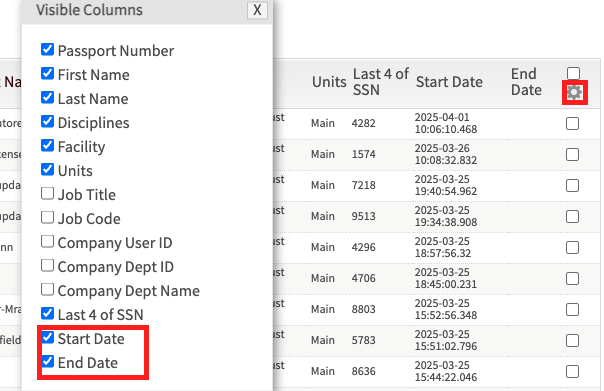Screen dimensions: 604x391
Task: Click the SSN value 9513
Action: (x=363, y=216)
